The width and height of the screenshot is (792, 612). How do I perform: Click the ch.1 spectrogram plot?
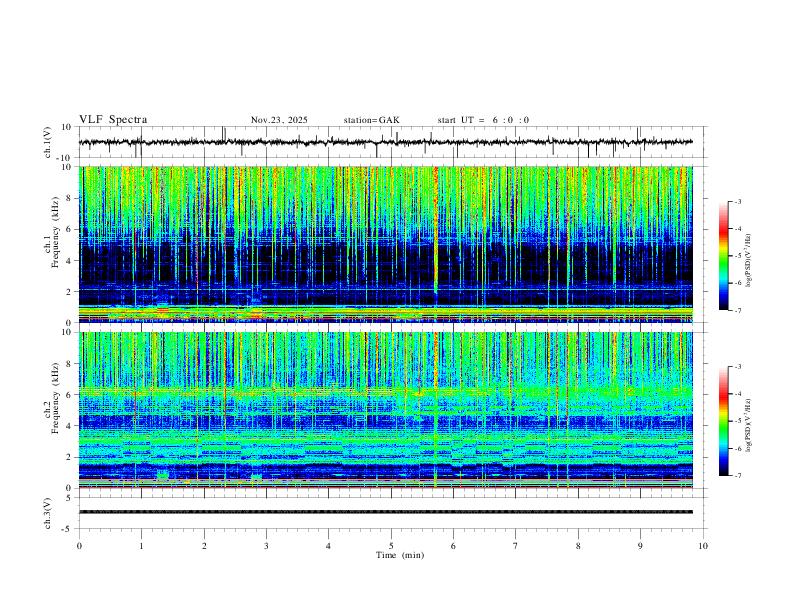tap(385, 244)
